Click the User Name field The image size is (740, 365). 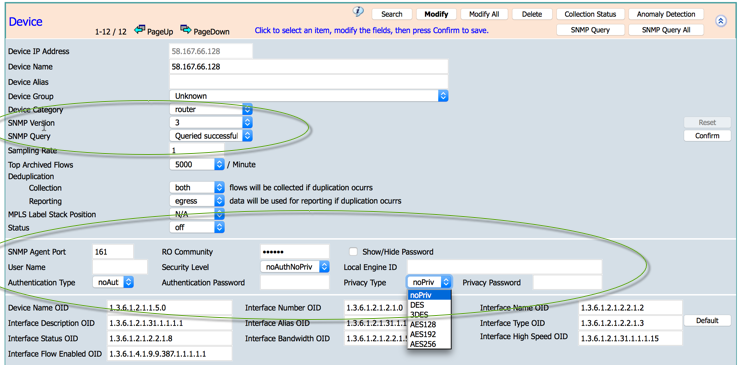click(120, 267)
